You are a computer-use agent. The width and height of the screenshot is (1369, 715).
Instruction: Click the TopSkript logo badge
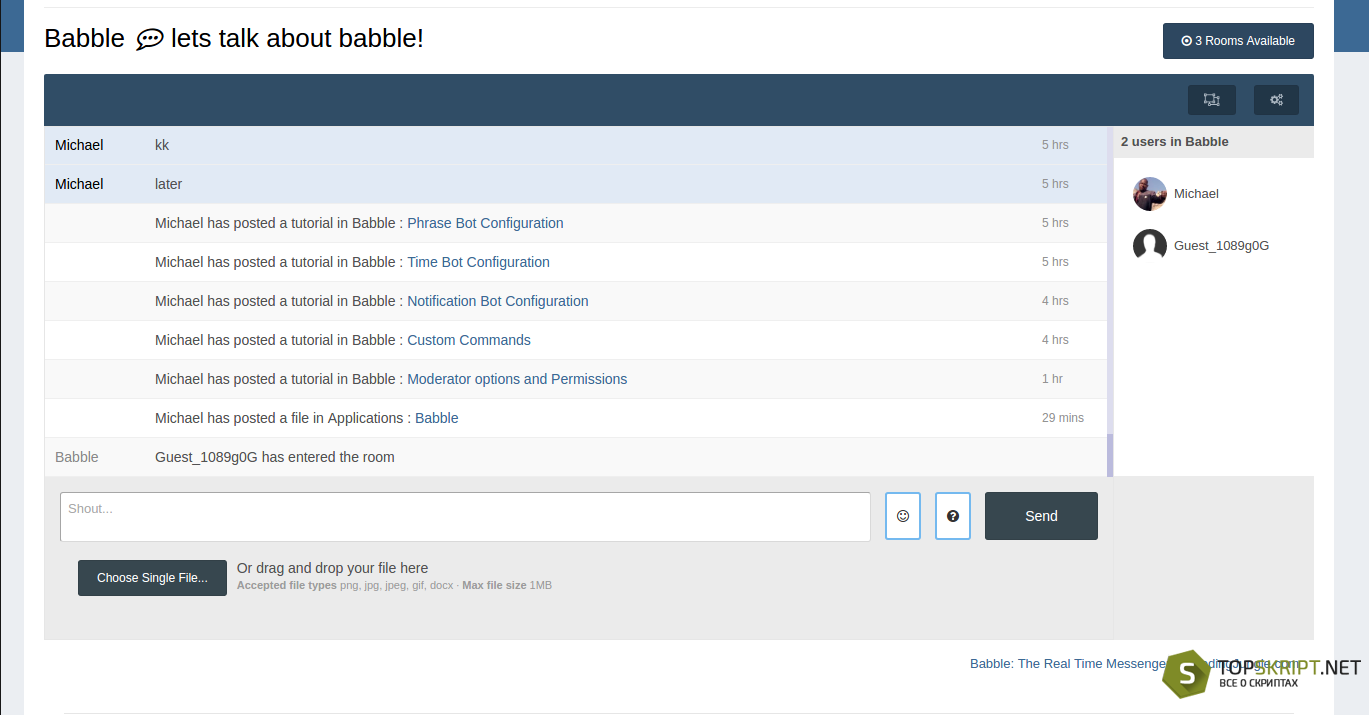pyautogui.click(x=1187, y=675)
